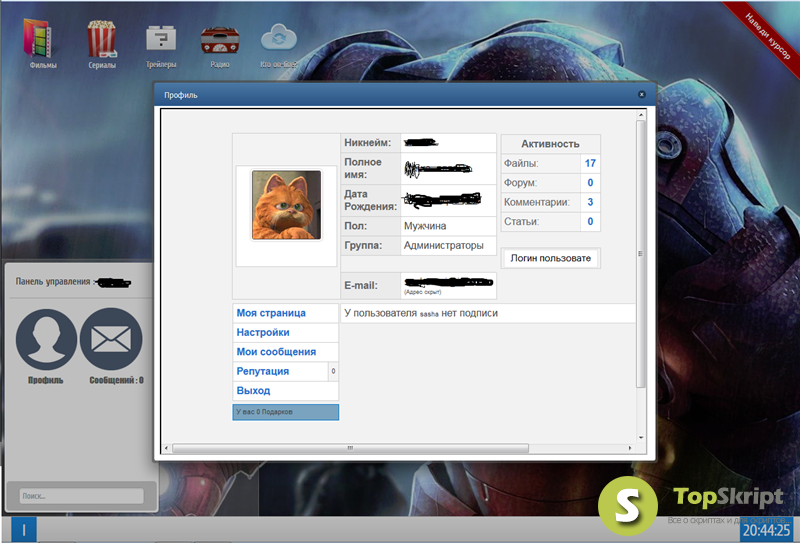Close the Профиль dialog window
800x543 pixels.
[642, 94]
